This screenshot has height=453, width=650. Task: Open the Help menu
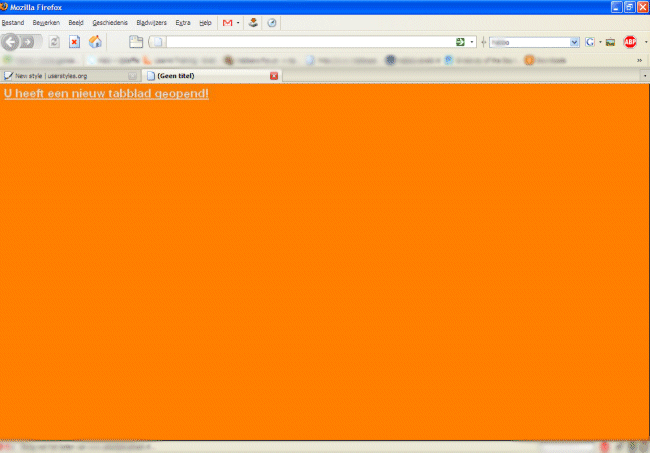coord(205,23)
